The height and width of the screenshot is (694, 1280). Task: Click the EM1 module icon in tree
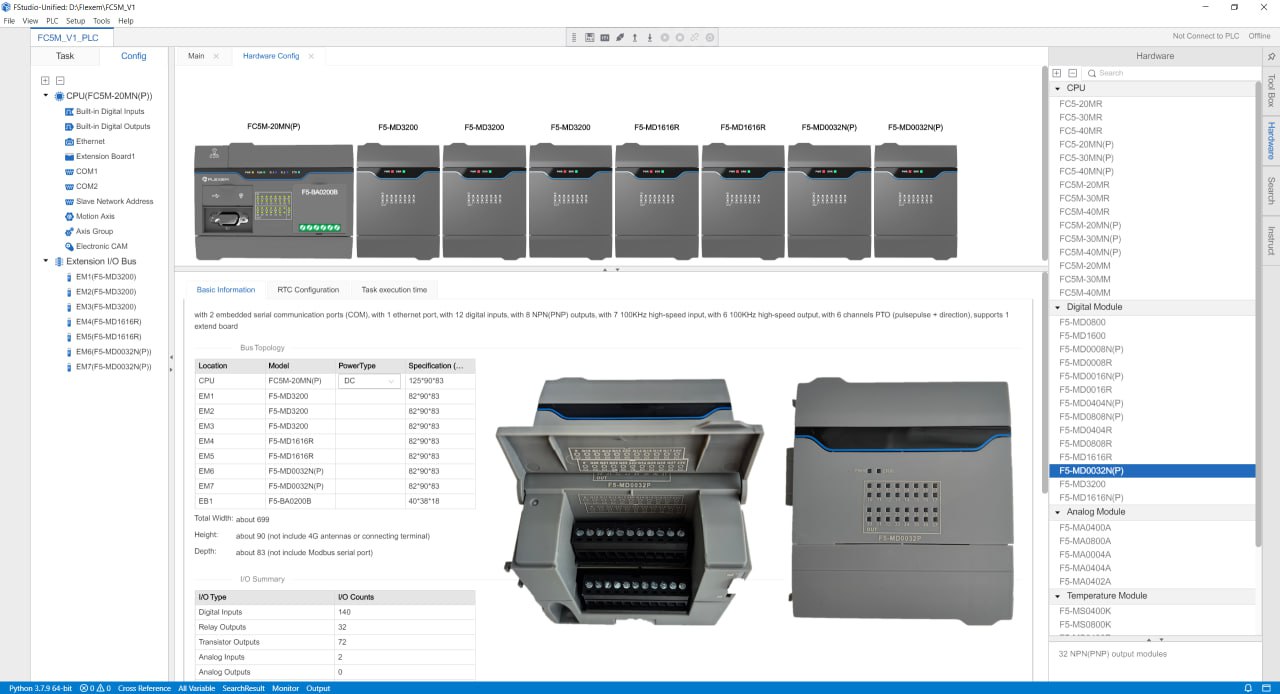(x=69, y=277)
